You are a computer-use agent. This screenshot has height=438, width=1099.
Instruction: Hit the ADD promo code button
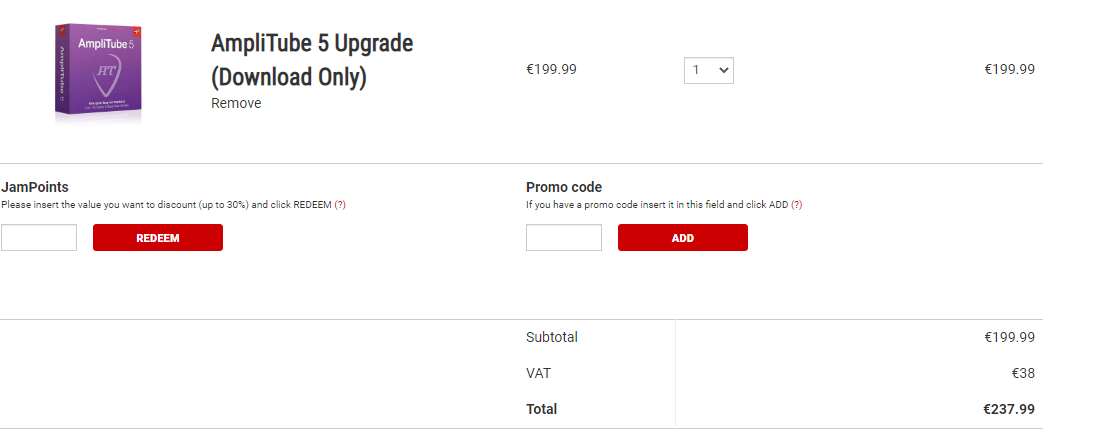point(682,238)
